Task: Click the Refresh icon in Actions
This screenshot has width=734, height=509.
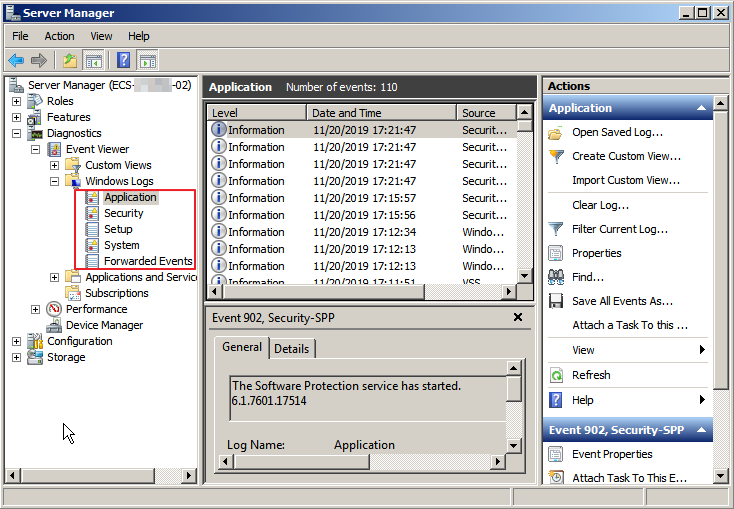Action: pos(556,375)
